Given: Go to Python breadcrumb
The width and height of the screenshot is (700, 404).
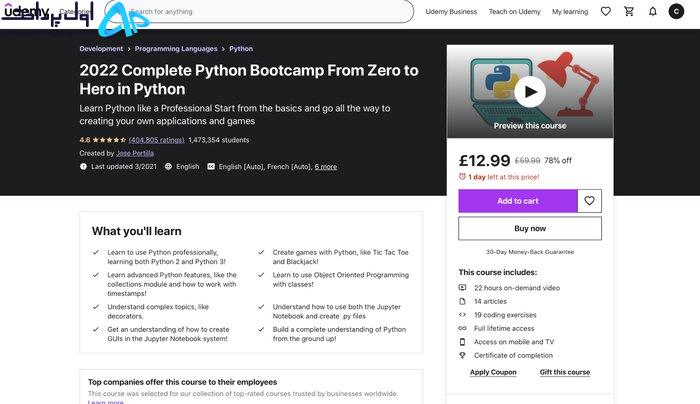Looking at the screenshot, I should click(241, 49).
